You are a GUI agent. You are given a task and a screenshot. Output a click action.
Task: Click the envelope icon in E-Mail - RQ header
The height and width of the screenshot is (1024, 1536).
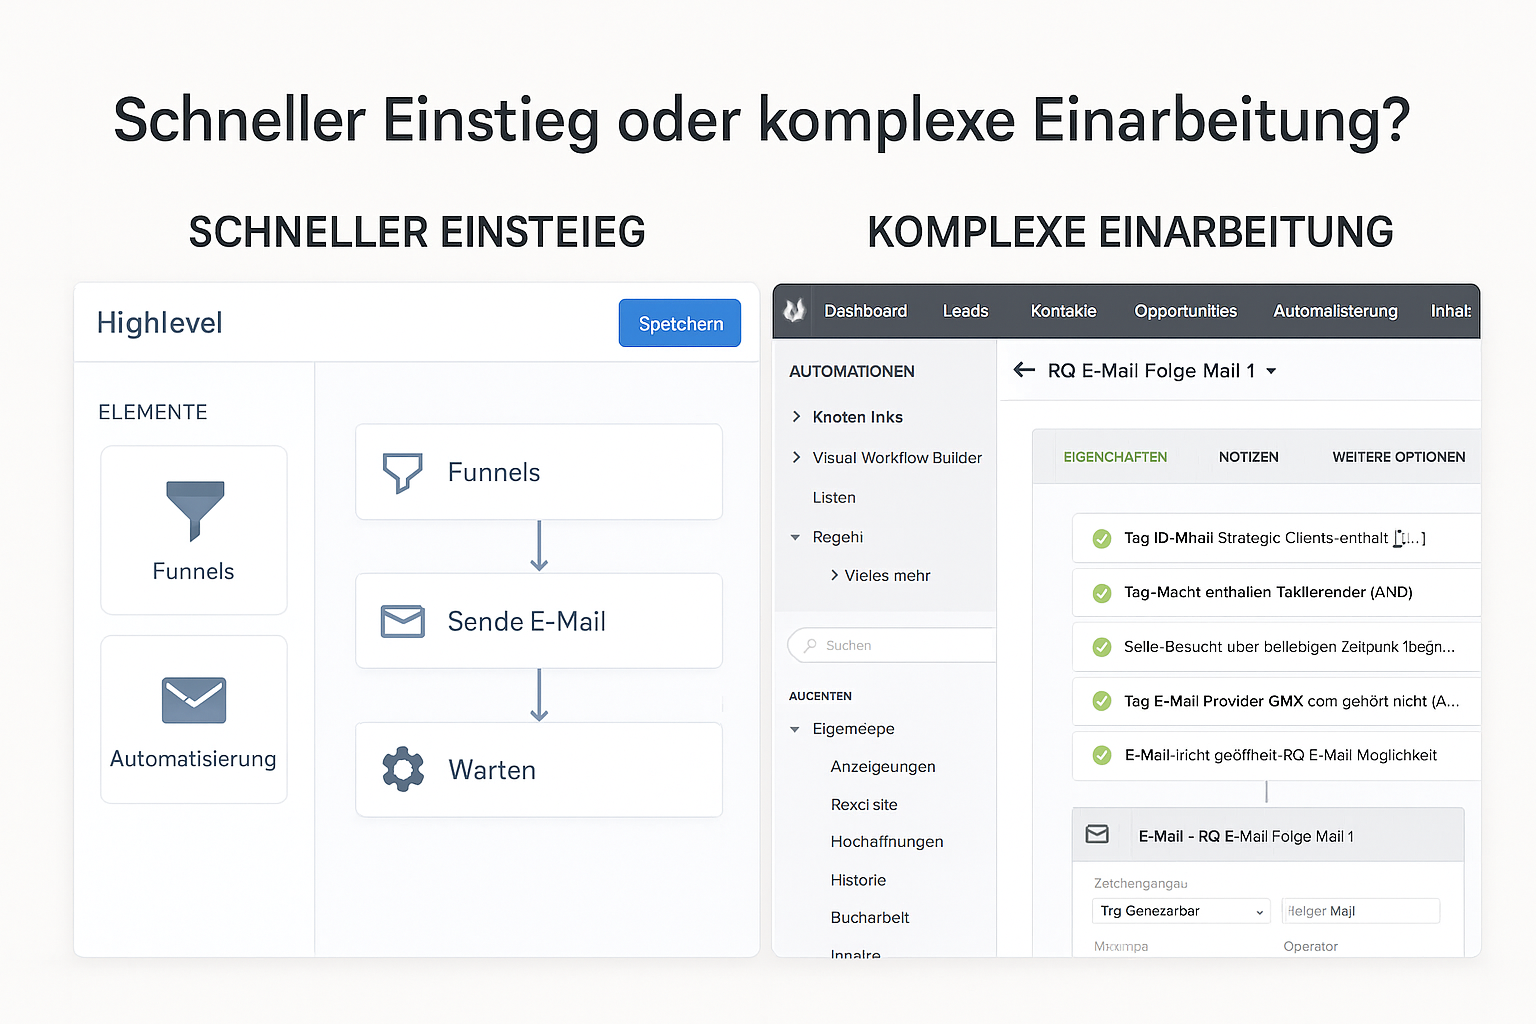(1097, 834)
